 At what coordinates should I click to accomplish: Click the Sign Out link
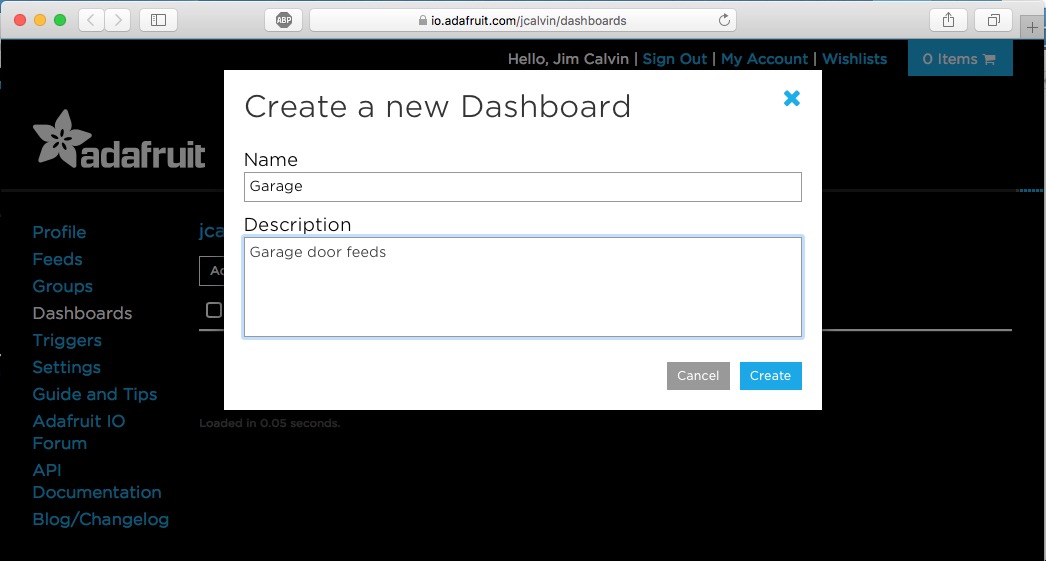pyautogui.click(x=674, y=59)
